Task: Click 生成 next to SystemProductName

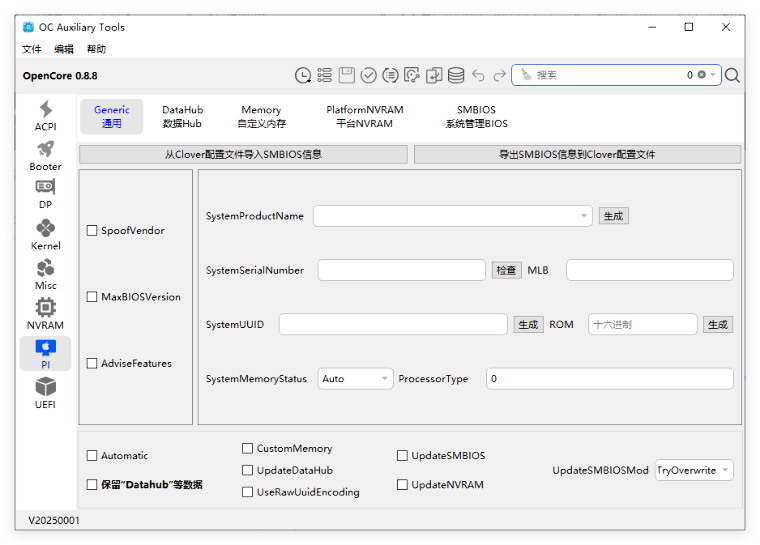Action: (614, 216)
